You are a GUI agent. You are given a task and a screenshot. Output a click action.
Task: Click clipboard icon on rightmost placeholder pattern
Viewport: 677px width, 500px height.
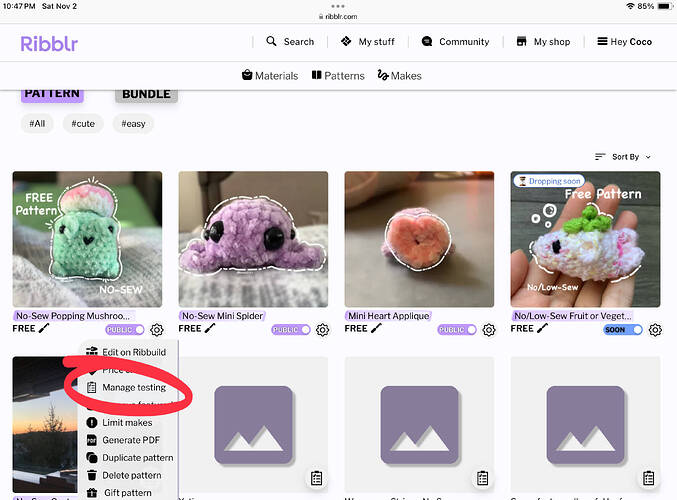point(648,478)
